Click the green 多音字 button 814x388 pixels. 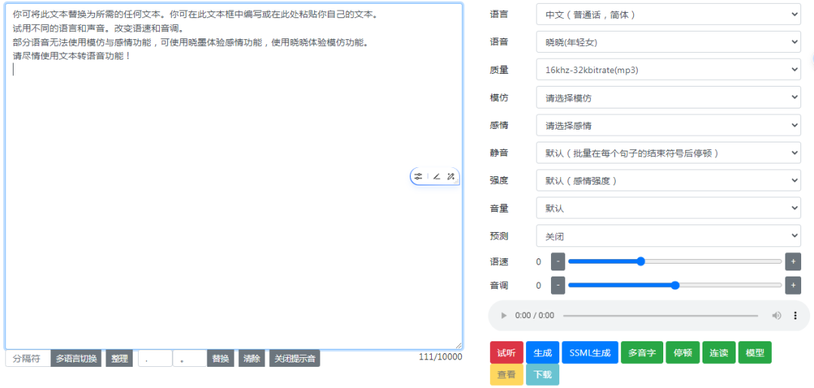pyautogui.click(x=642, y=352)
